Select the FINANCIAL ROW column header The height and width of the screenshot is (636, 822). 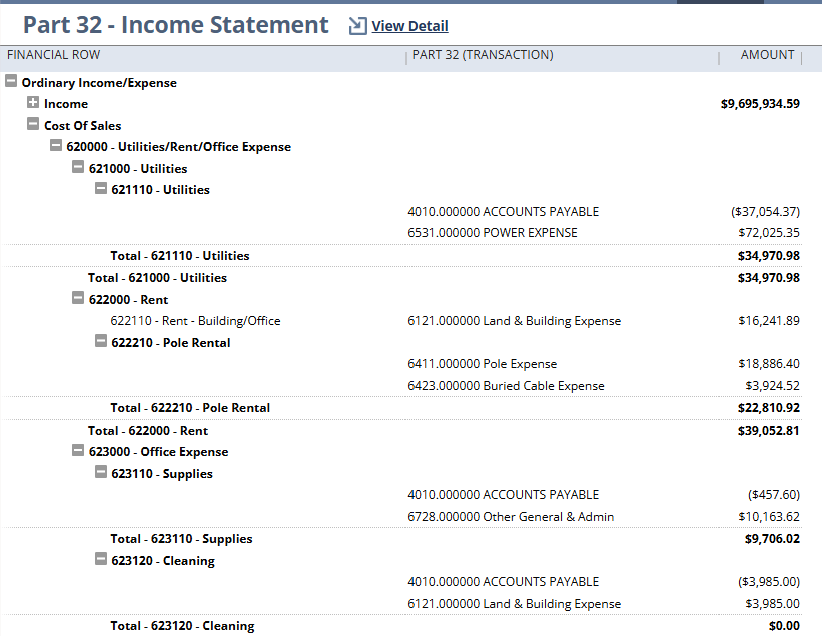[53, 55]
